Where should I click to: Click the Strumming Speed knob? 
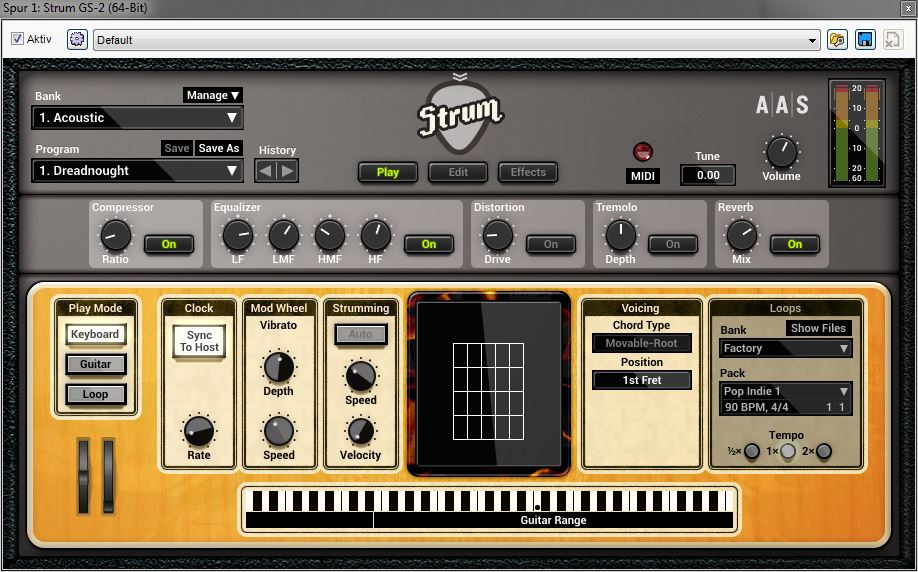pos(361,376)
